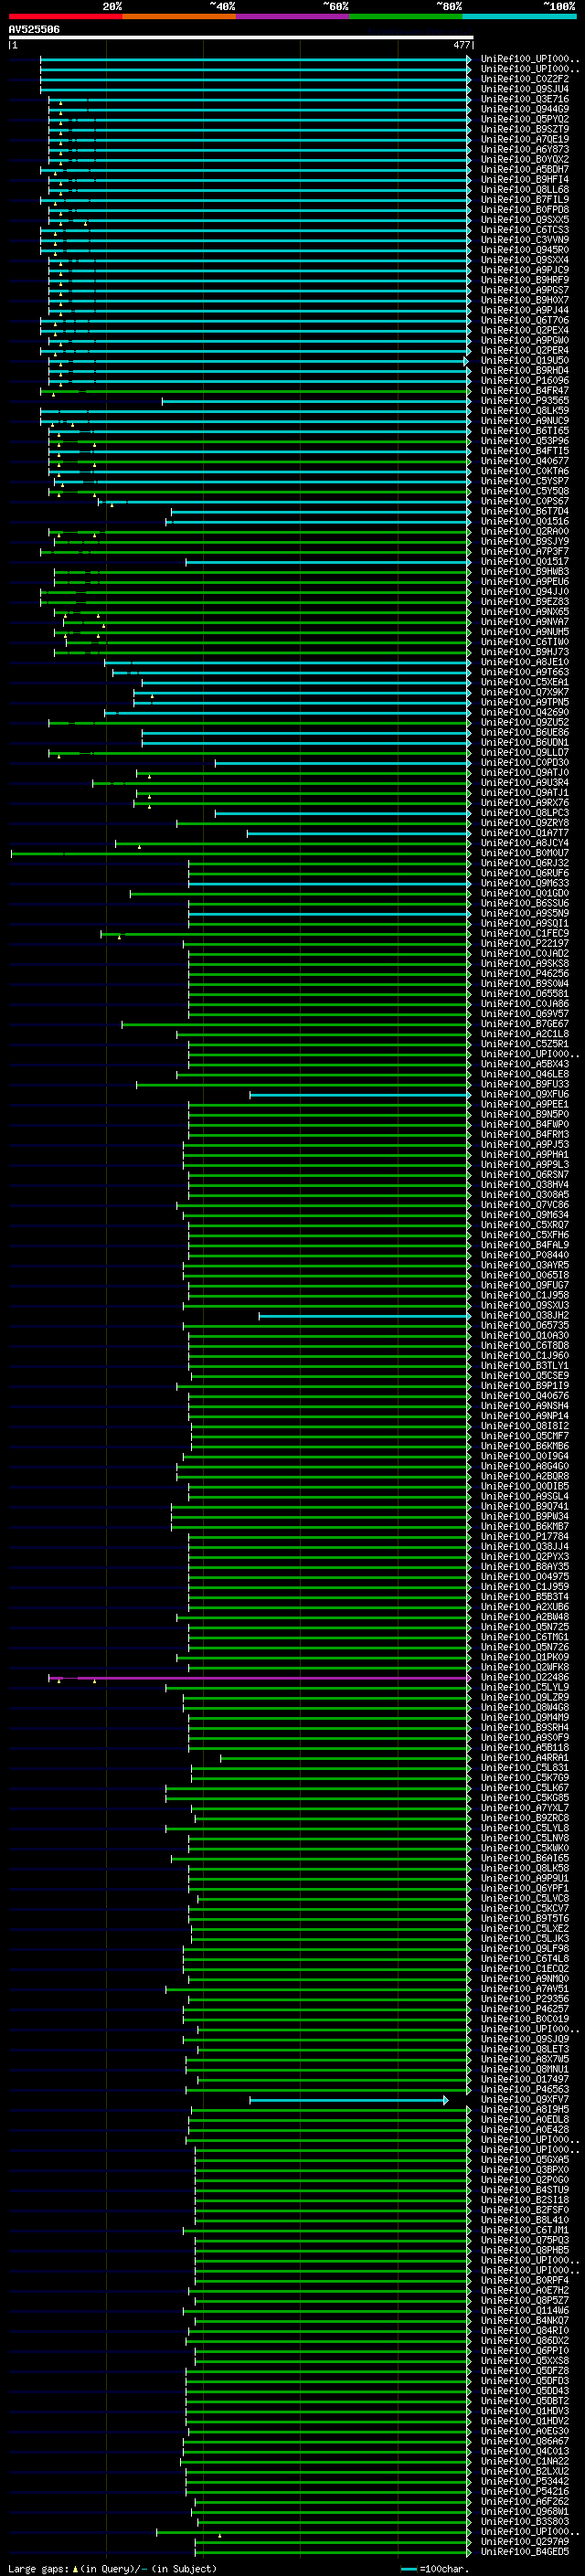585x2576 pixels.
Task: Click the UniRef100_B4FR47 entry
Action: pyautogui.click(x=525, y=390)
